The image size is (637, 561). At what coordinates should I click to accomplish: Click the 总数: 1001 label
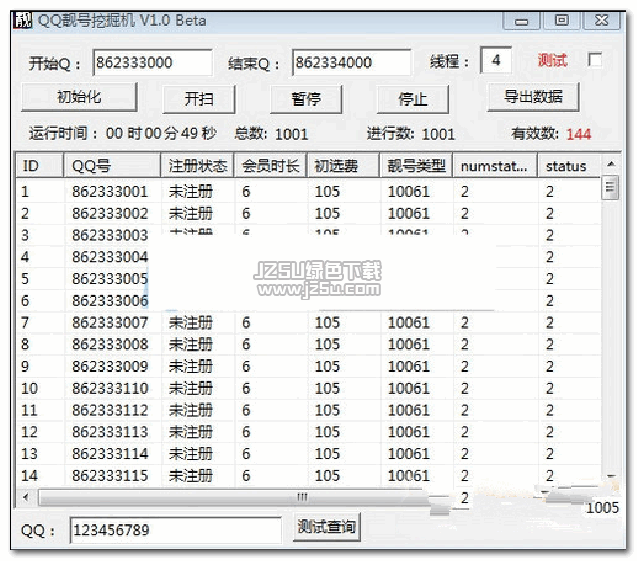click(271, 134)
